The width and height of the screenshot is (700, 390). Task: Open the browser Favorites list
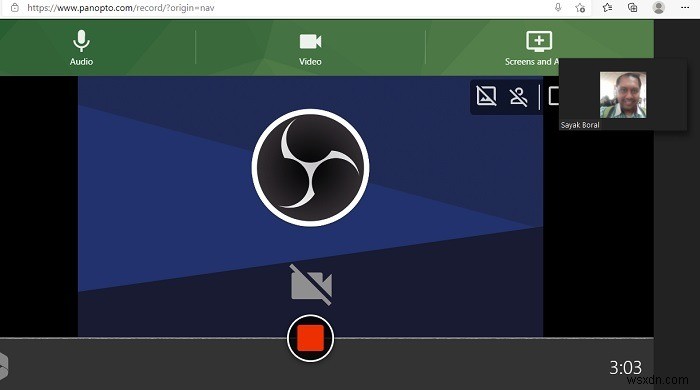click(607, 8)
